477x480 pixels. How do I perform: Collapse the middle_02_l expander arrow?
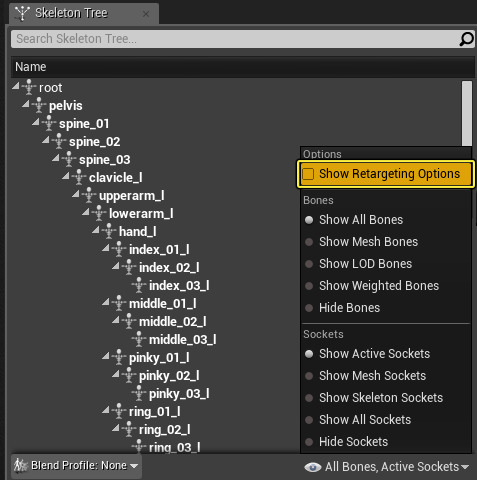(x=116, y=320)
